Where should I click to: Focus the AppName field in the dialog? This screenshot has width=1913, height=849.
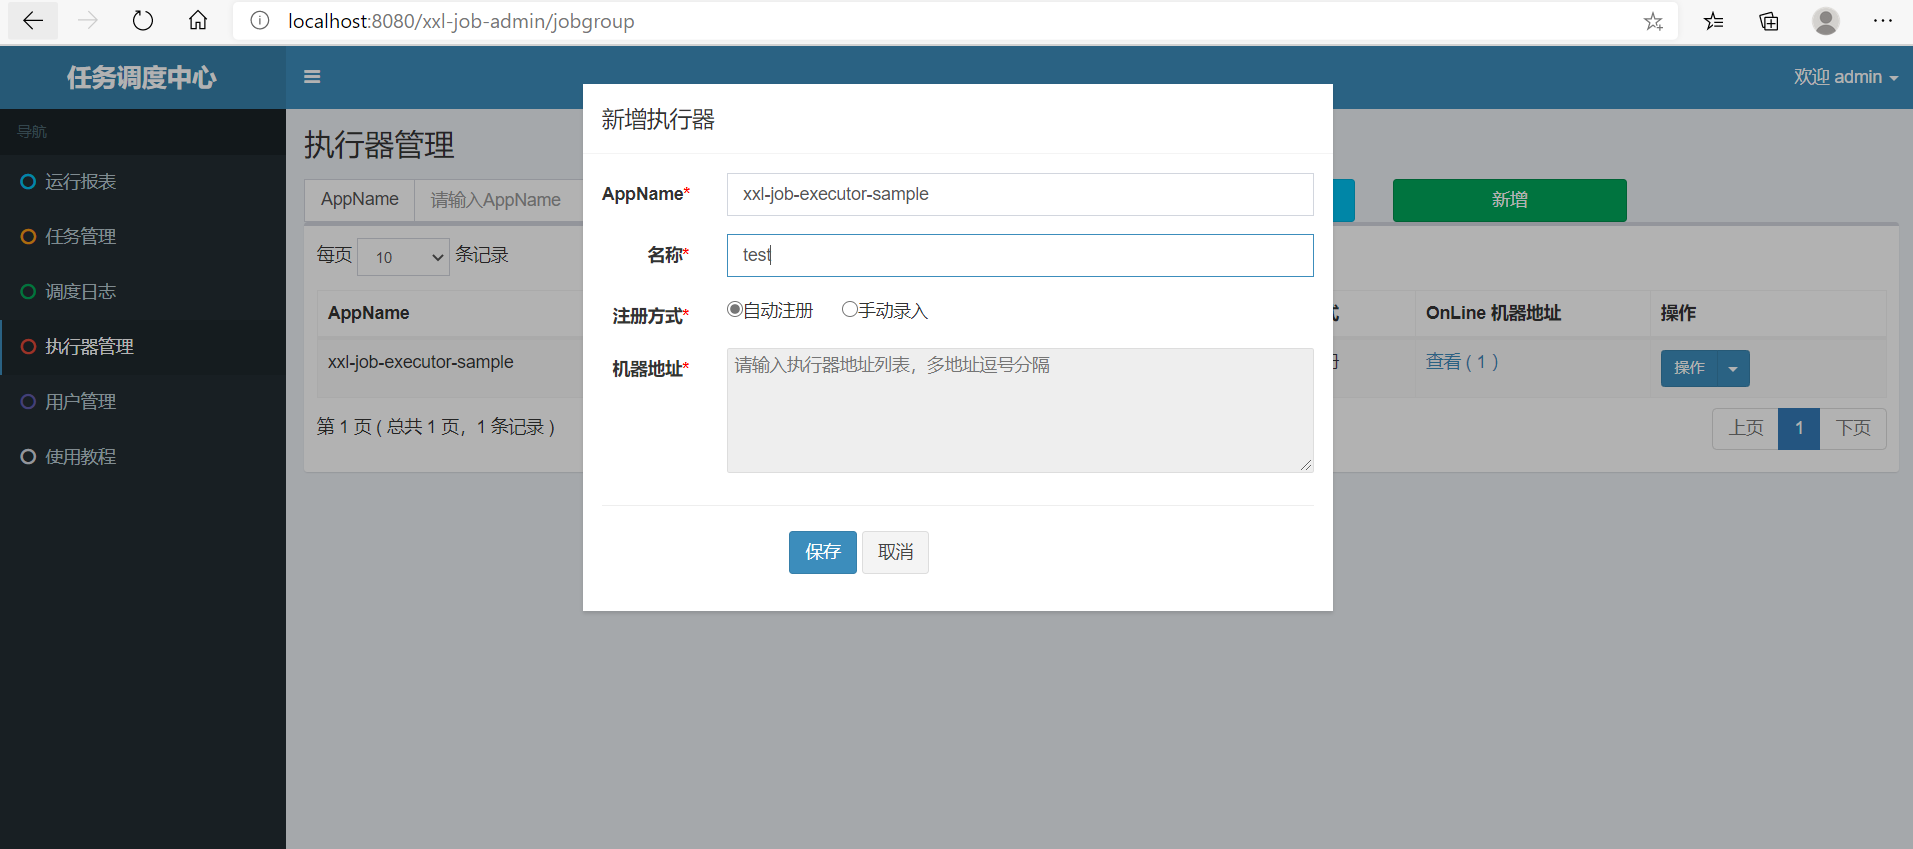pyautogui.click(x=1020, y=194)
